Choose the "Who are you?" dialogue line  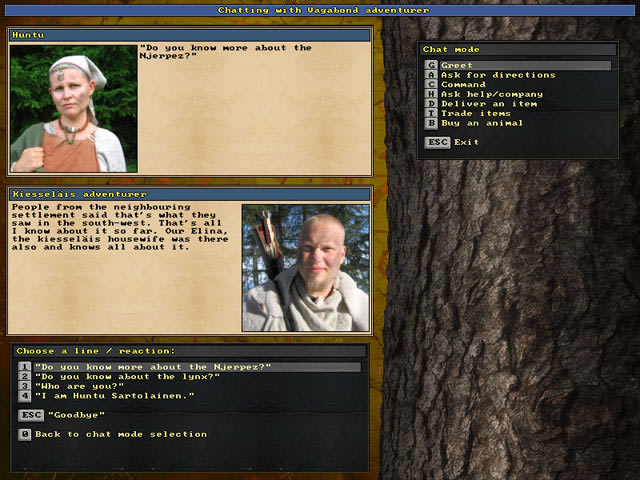75,386
